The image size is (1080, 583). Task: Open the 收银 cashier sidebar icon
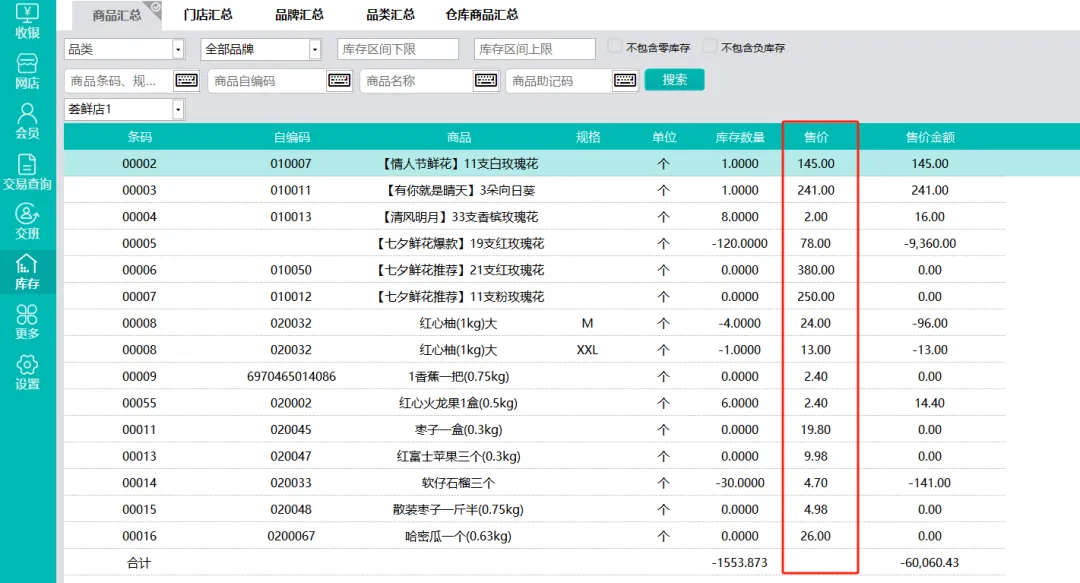click(27, 20)
